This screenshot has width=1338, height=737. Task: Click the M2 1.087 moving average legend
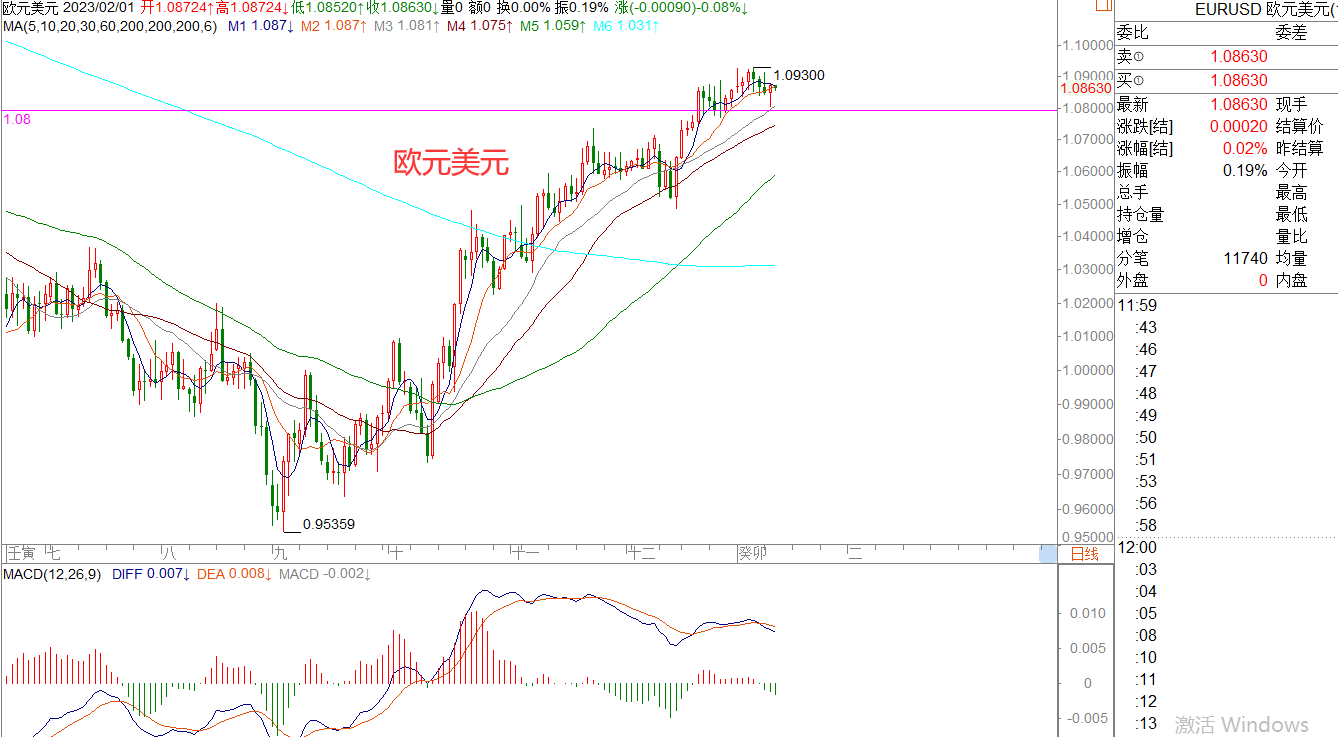[333, 25]
